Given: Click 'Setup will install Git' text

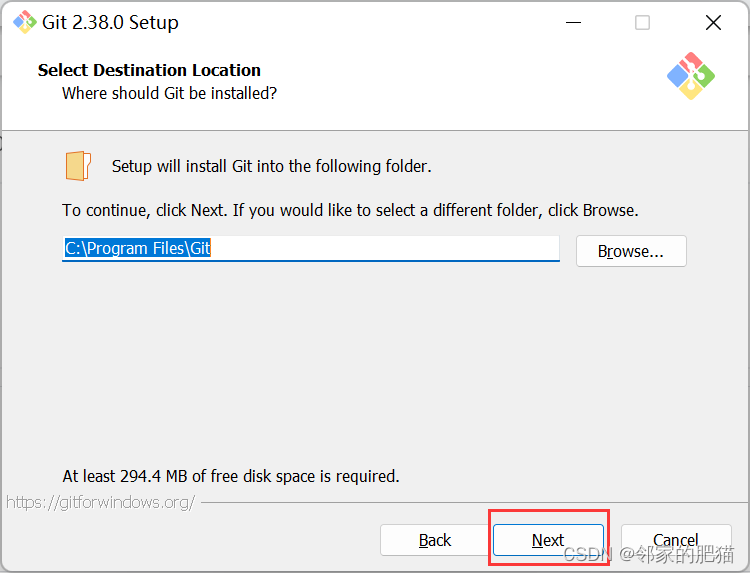Looking at the screenshot, I should [272, 166].
